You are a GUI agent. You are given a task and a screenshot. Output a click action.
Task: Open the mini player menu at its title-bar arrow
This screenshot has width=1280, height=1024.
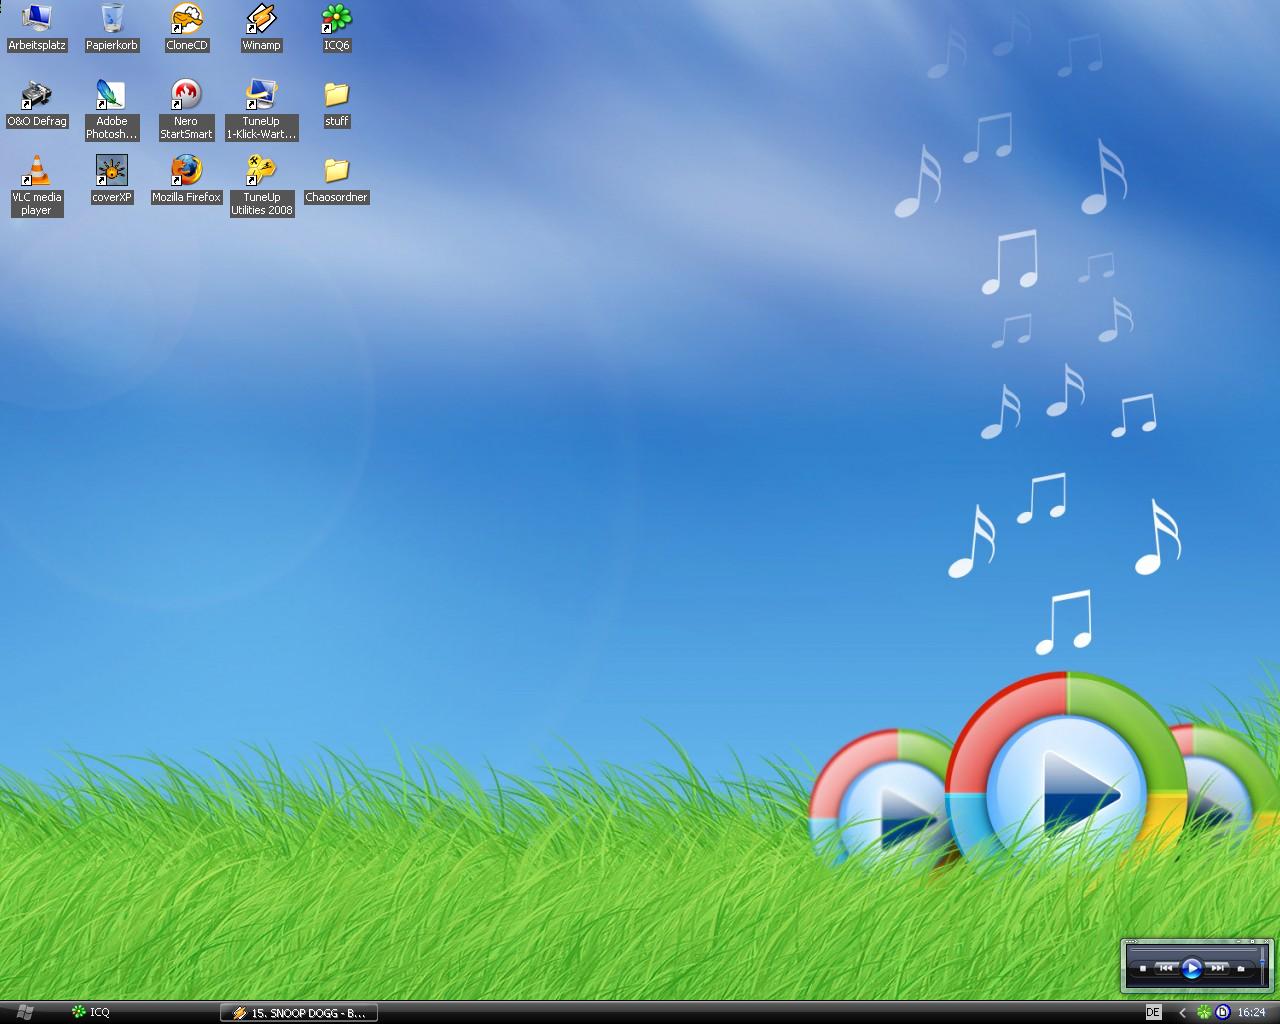tap(1131, 941)
